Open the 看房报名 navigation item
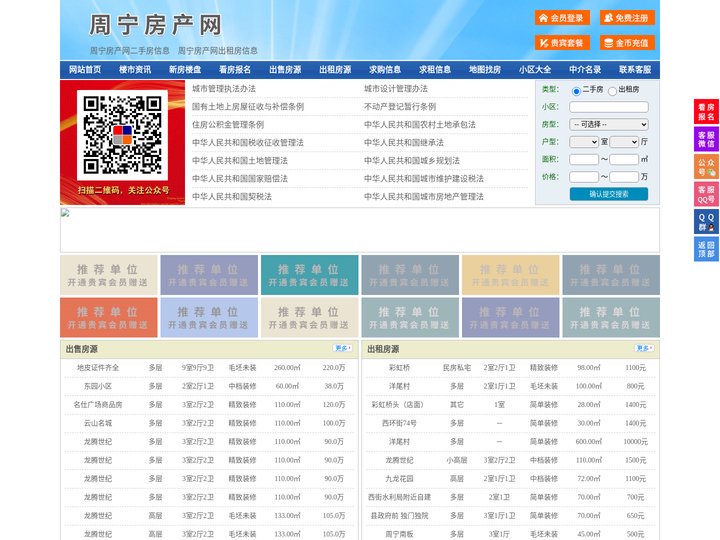Viewport: 720px width, 540px height. click(235, 70)
